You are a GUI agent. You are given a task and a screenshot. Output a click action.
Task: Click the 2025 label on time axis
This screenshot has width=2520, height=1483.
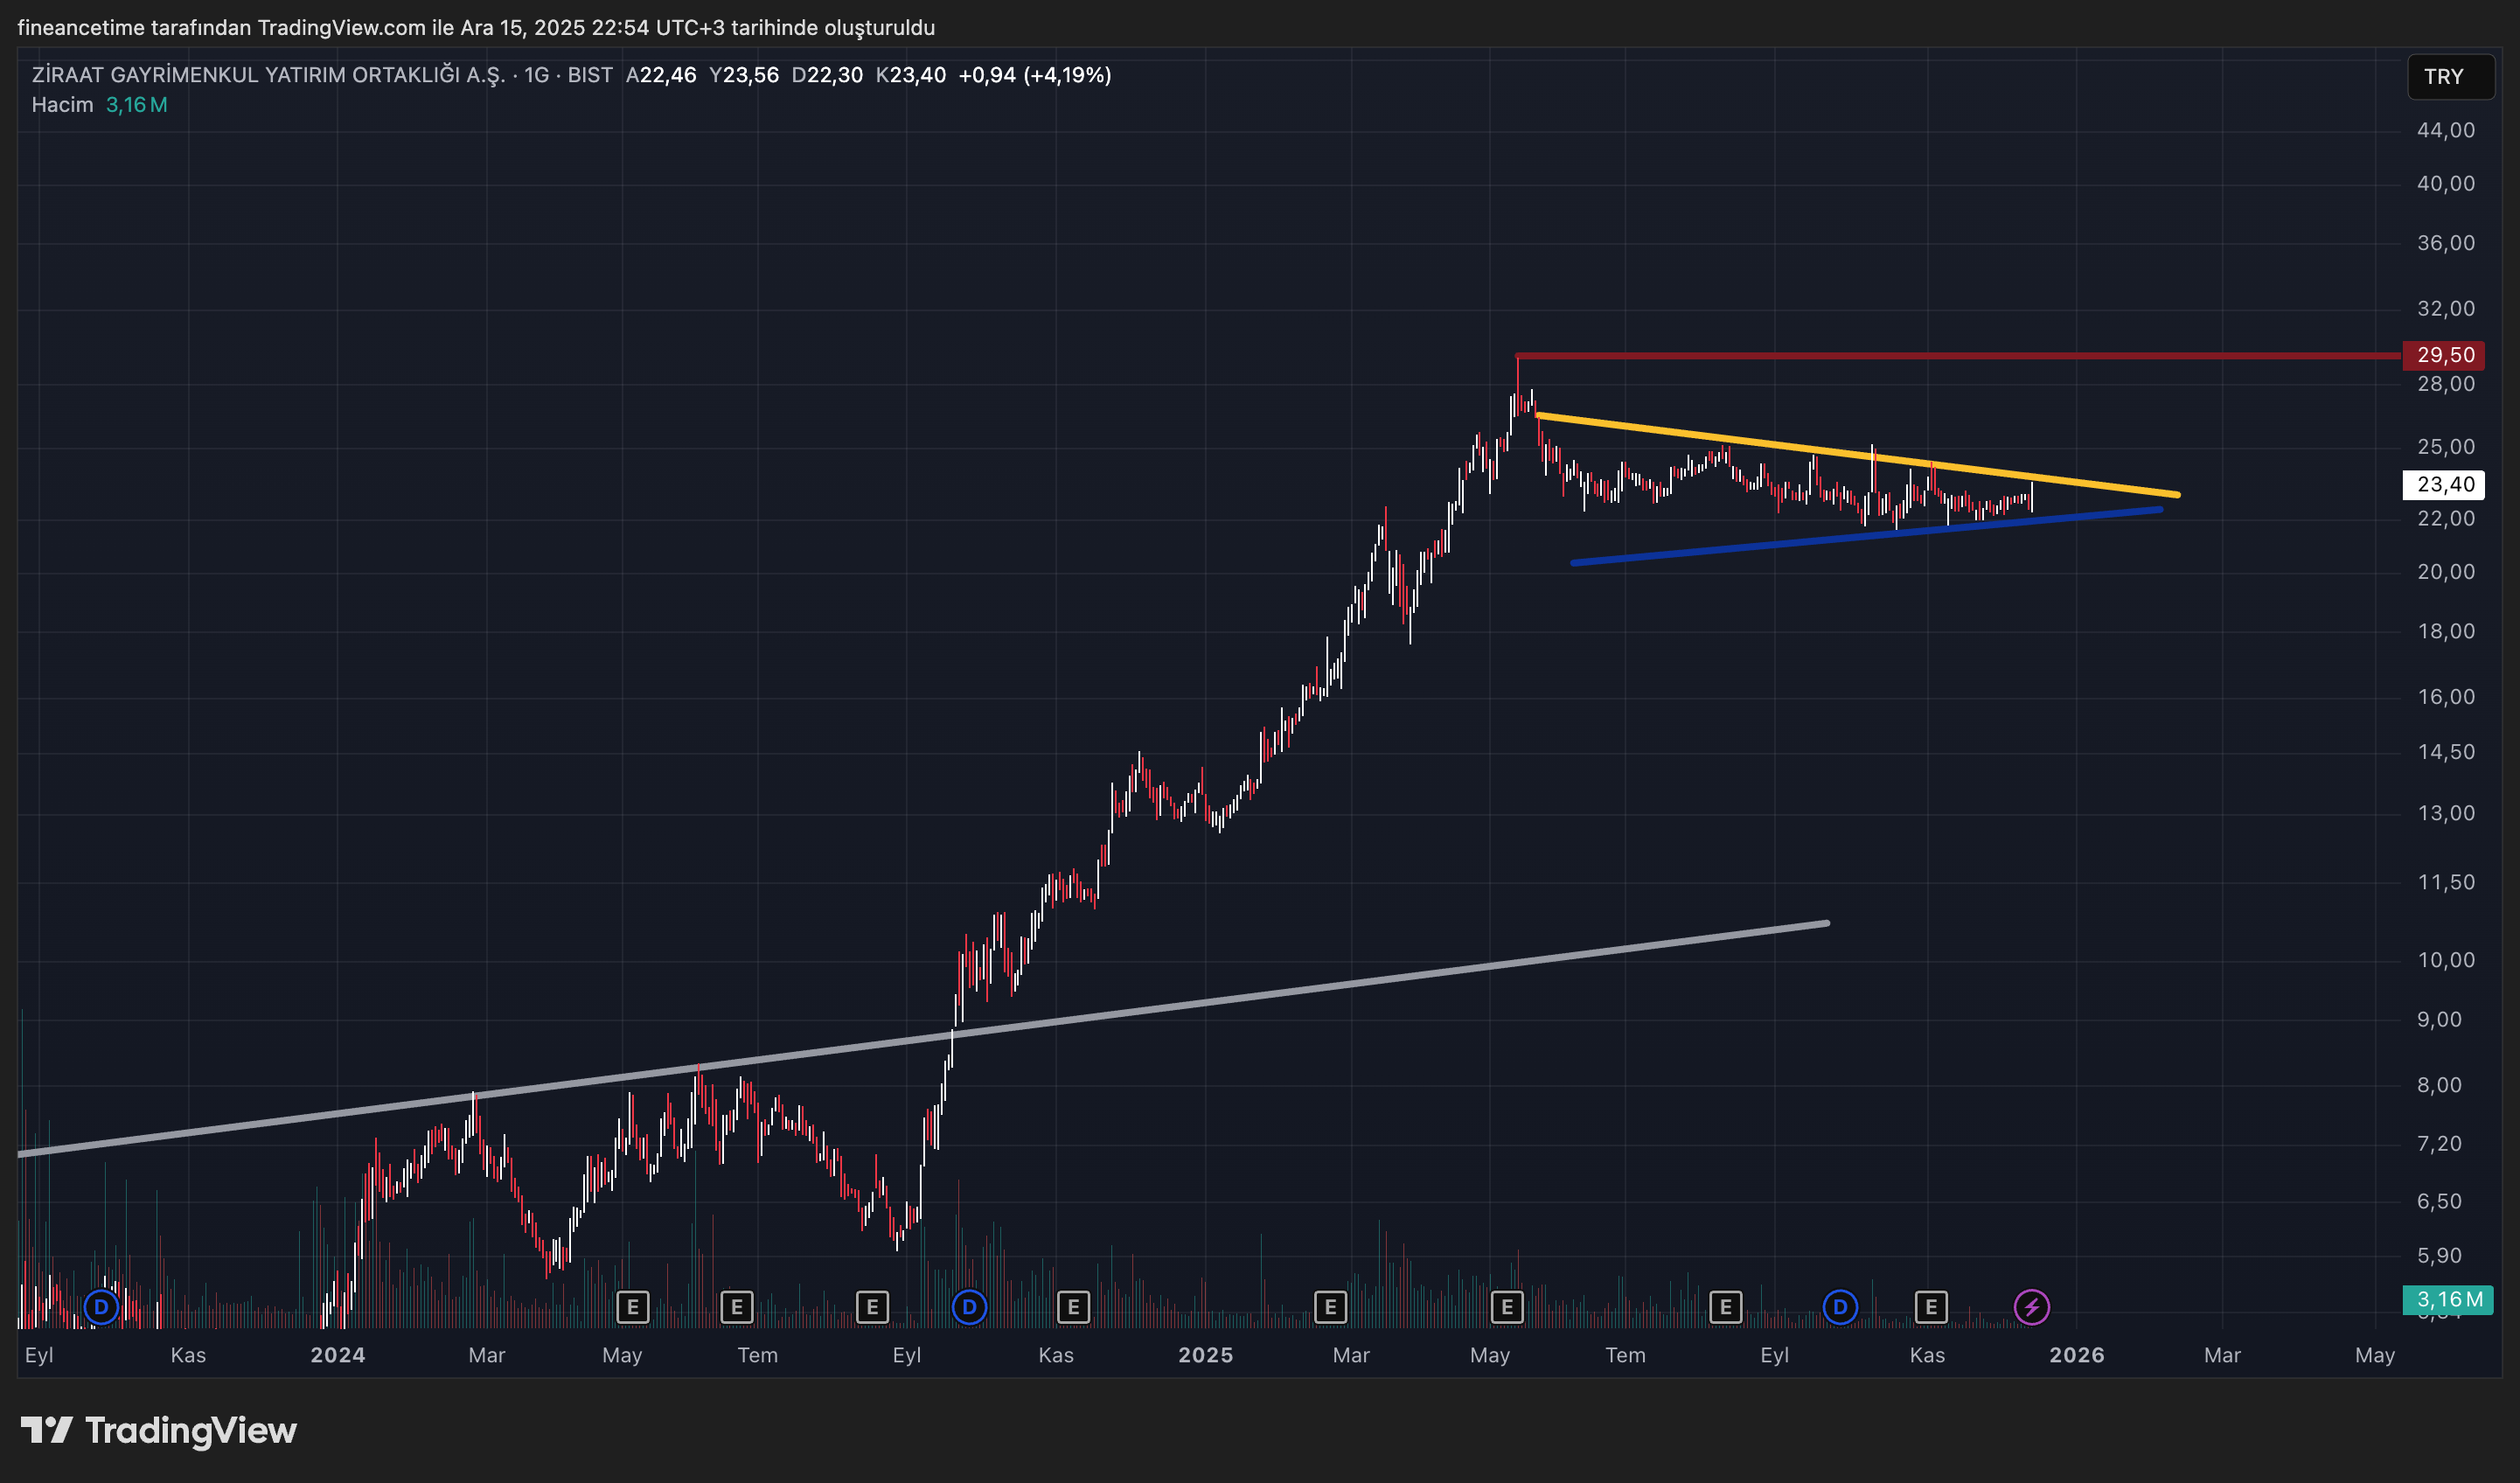coord(1205,1355)
